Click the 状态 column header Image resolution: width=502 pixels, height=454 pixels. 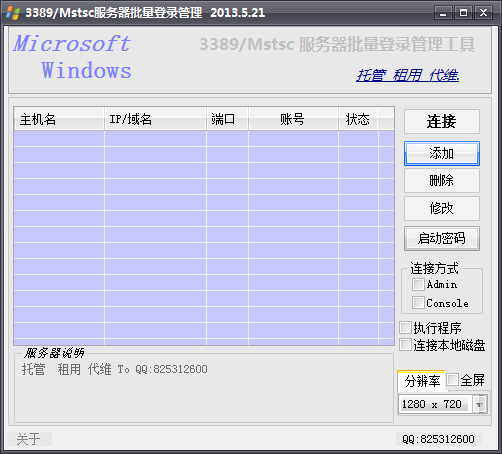click(358, 119)
